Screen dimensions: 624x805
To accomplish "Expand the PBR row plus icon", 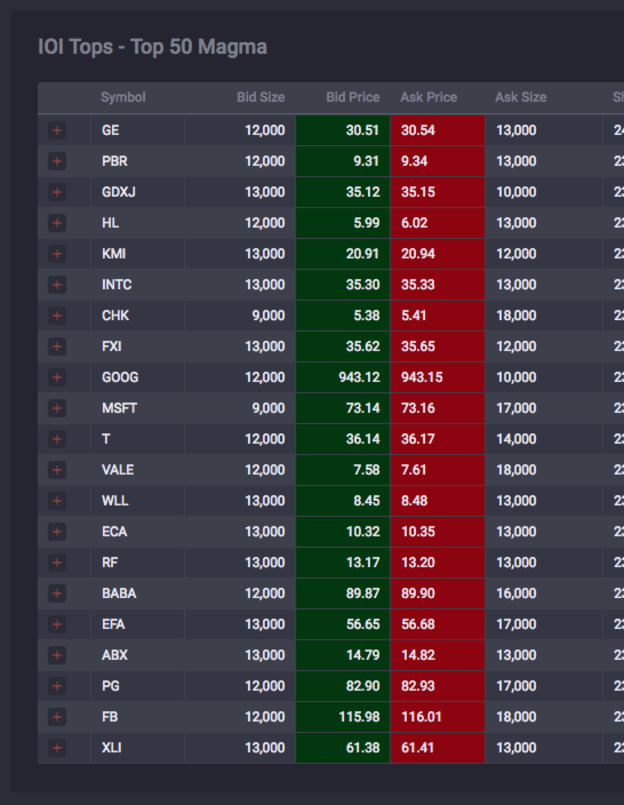I will point(57,161).
